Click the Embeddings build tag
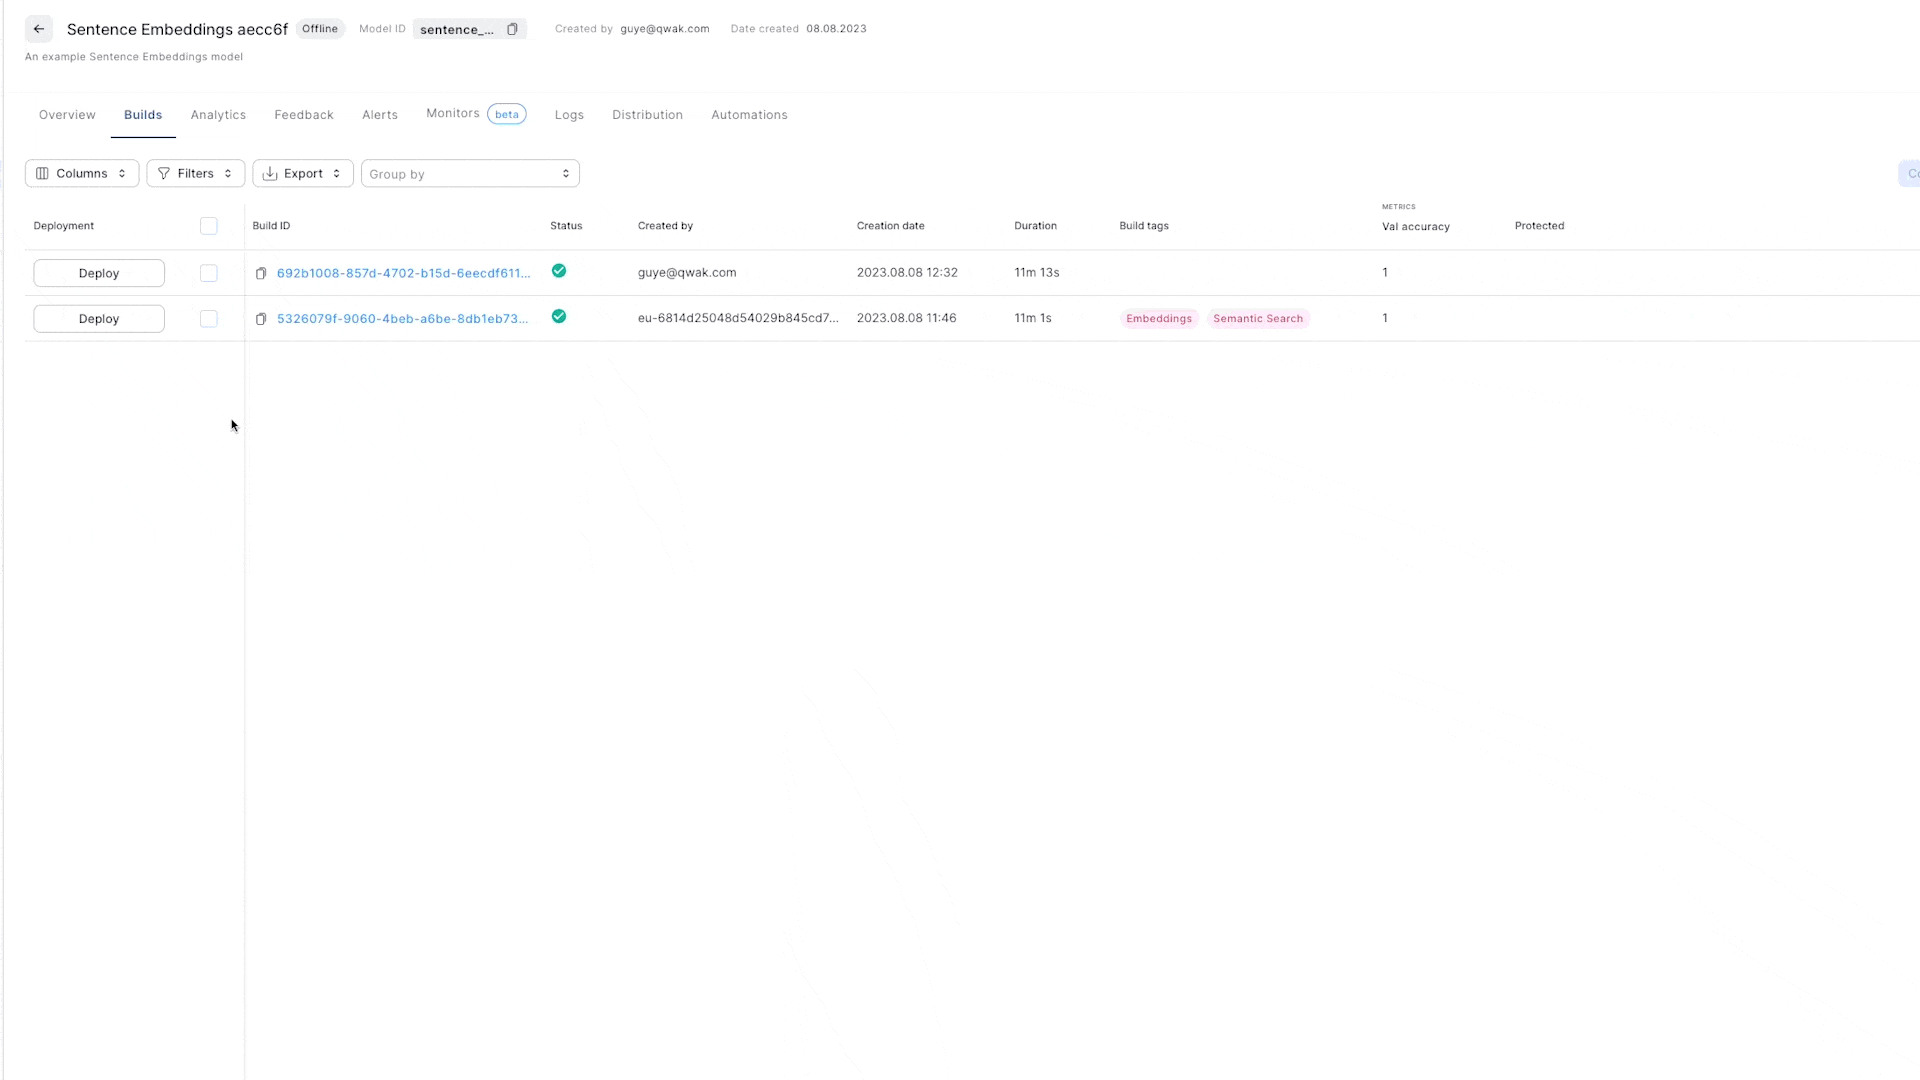The width and height of the screenshot is (1920, 1080). click(1158, 318)
